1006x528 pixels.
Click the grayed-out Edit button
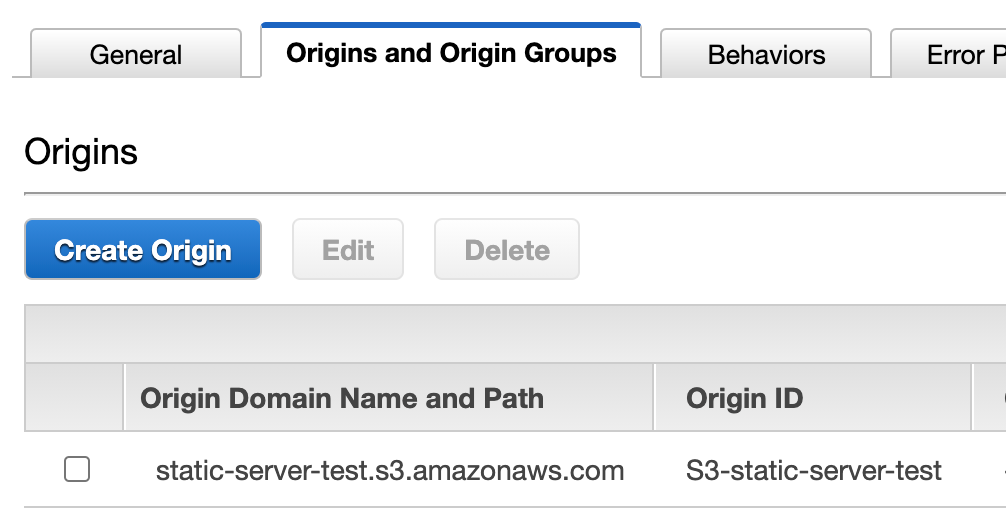pos(348,249)
